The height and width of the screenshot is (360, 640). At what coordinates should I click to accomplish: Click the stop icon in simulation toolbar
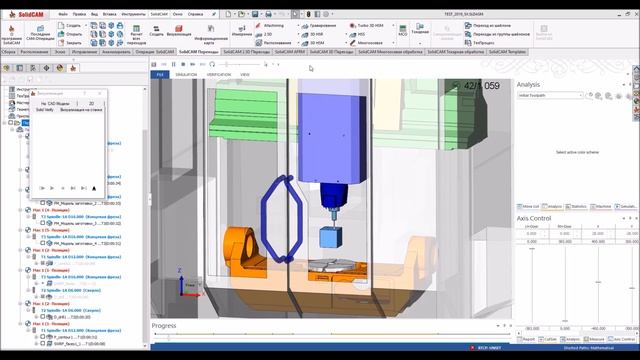[183, 64]
